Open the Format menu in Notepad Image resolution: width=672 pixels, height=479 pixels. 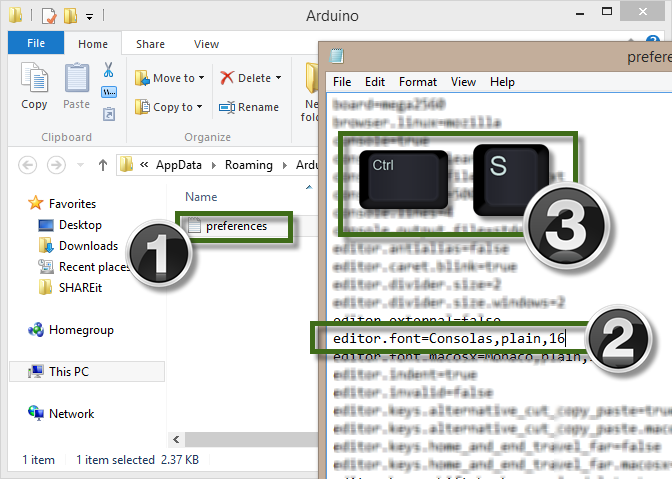[417, 82]
